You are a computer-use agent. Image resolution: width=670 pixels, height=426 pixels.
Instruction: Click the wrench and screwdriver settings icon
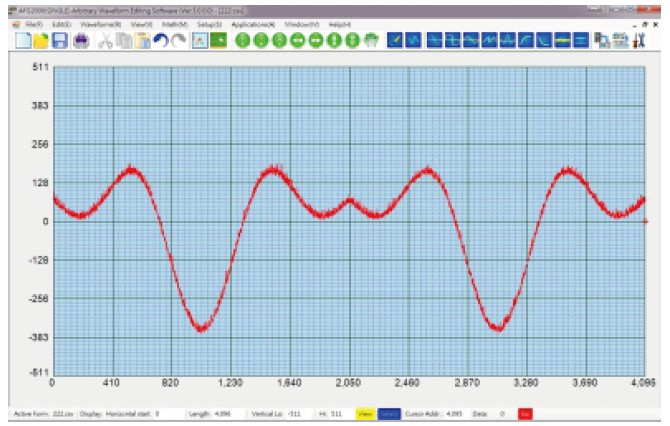click(639, 41)
